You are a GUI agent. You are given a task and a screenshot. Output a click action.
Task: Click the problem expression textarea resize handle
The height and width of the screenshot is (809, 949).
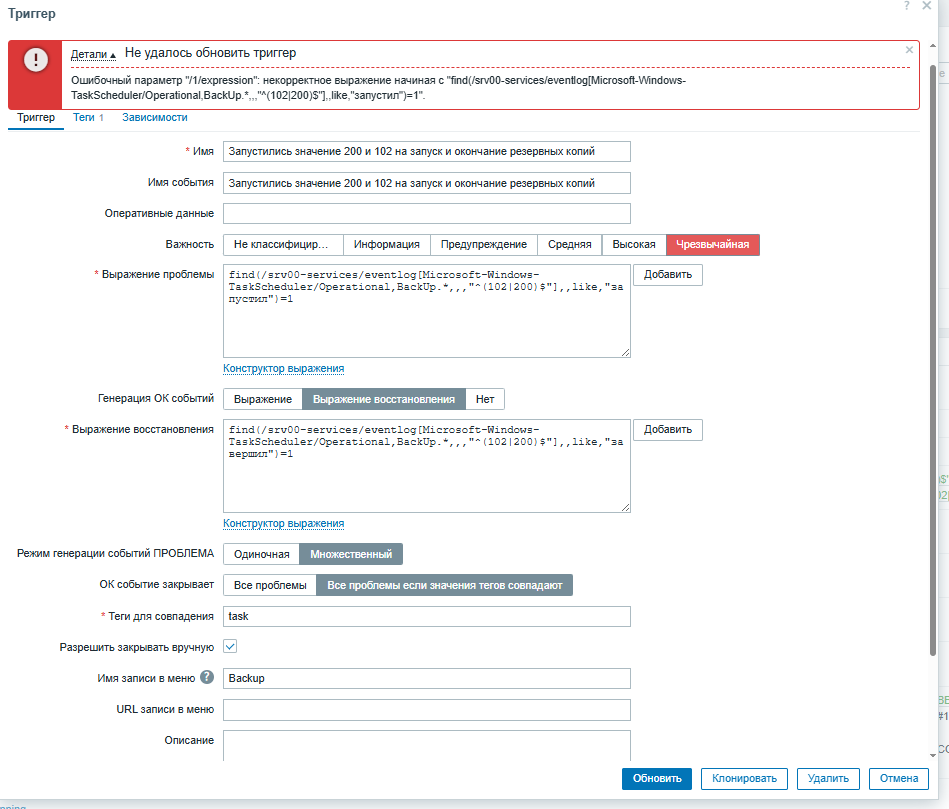coord(625,352)
